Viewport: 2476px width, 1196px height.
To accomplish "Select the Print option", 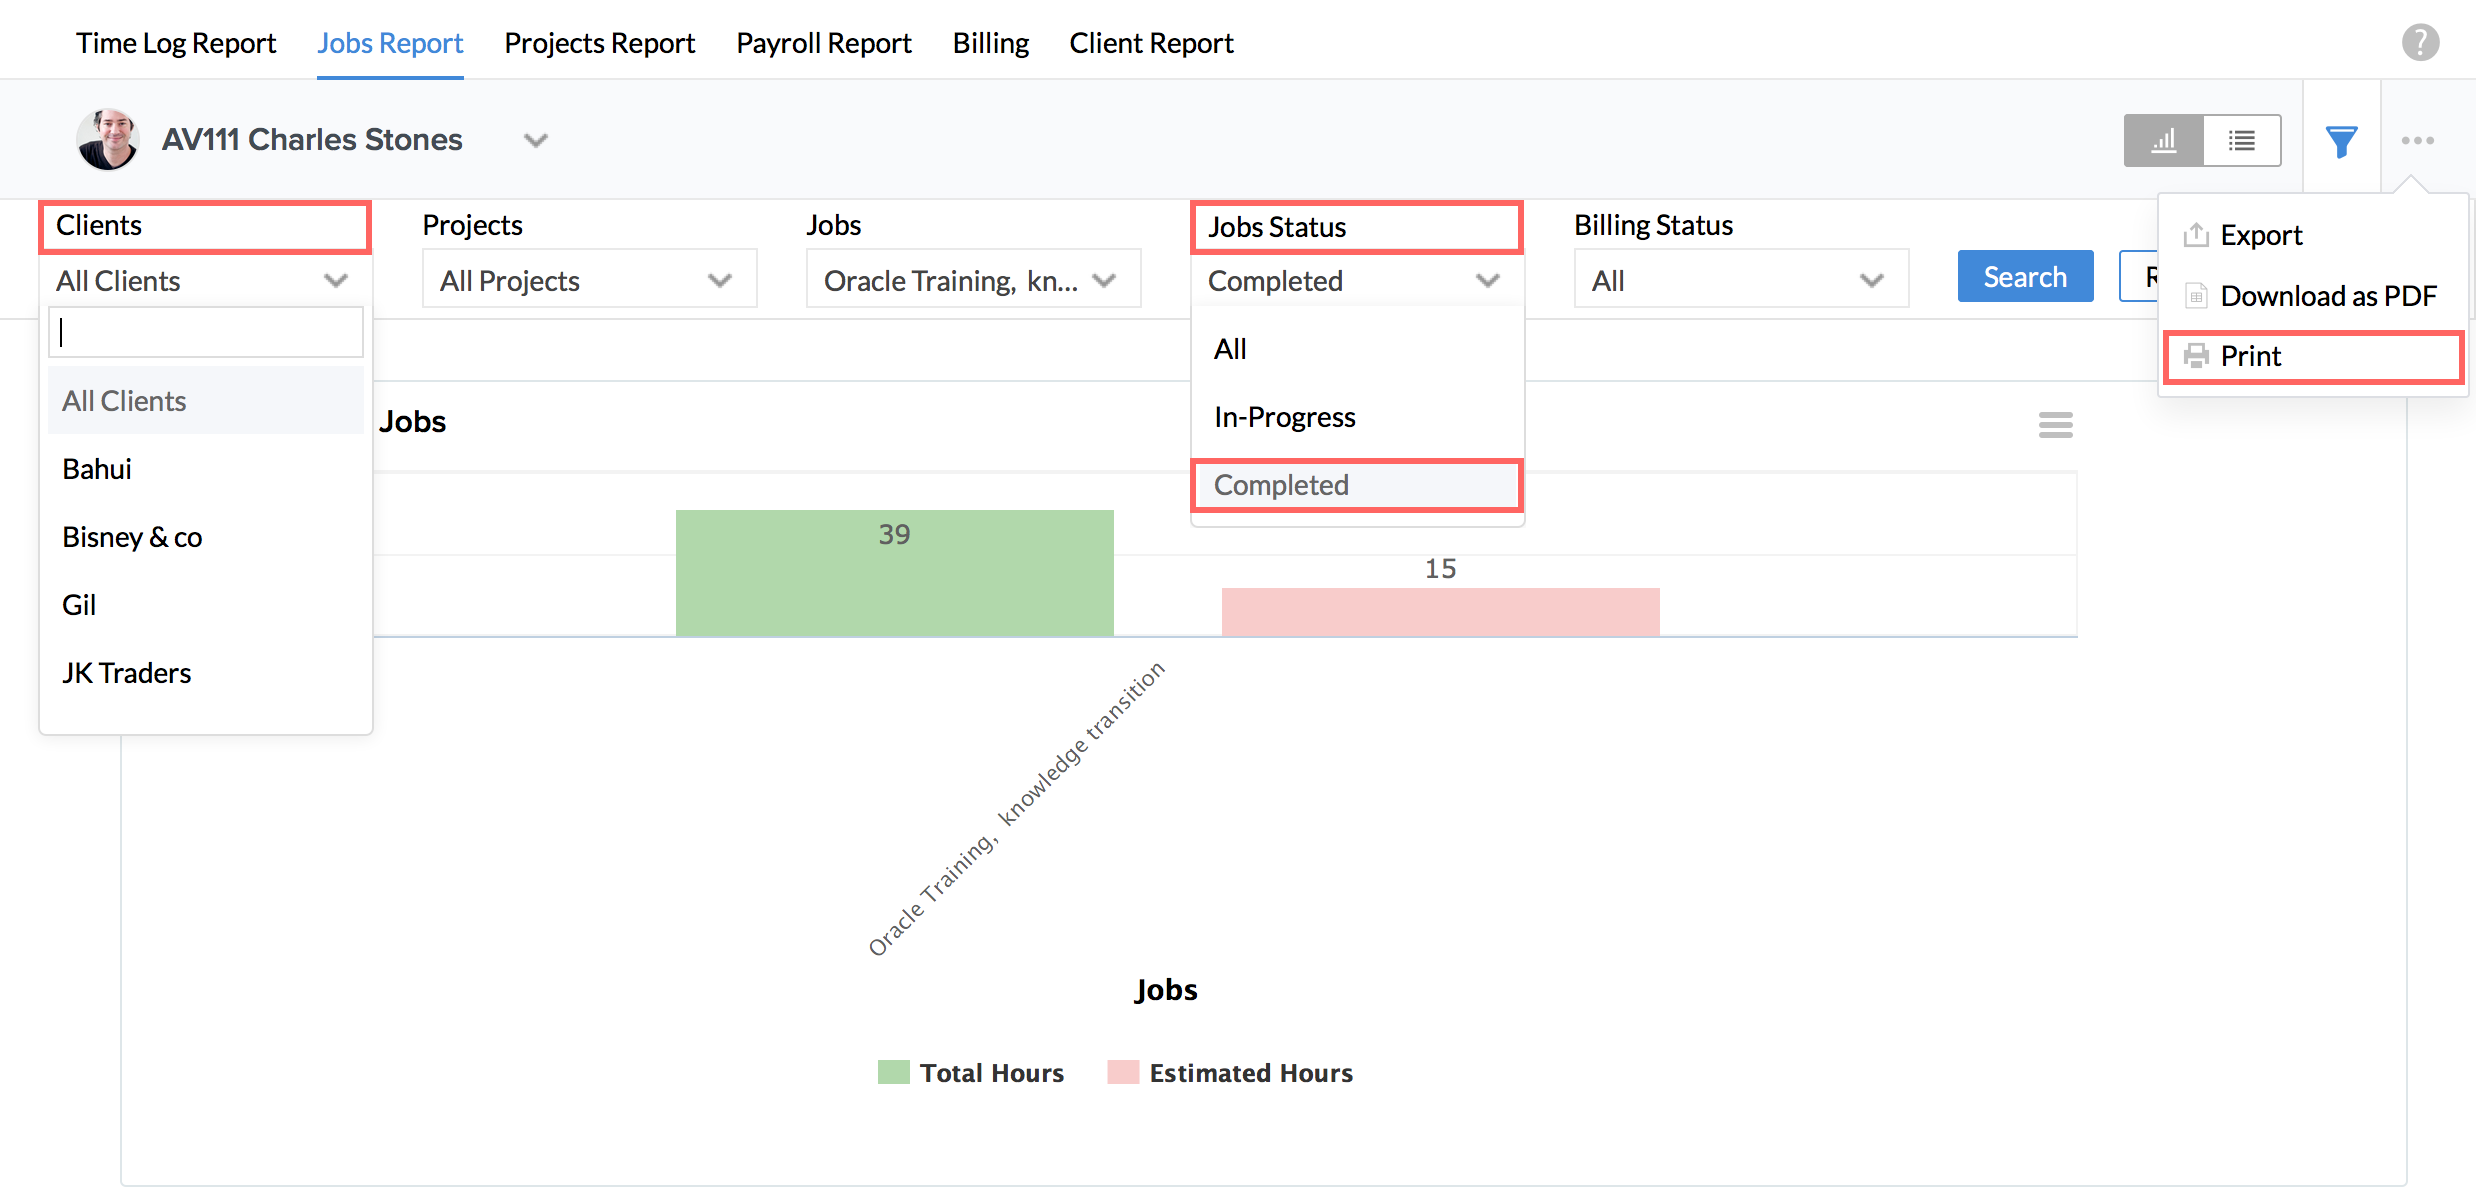I will pos(2250,356).
